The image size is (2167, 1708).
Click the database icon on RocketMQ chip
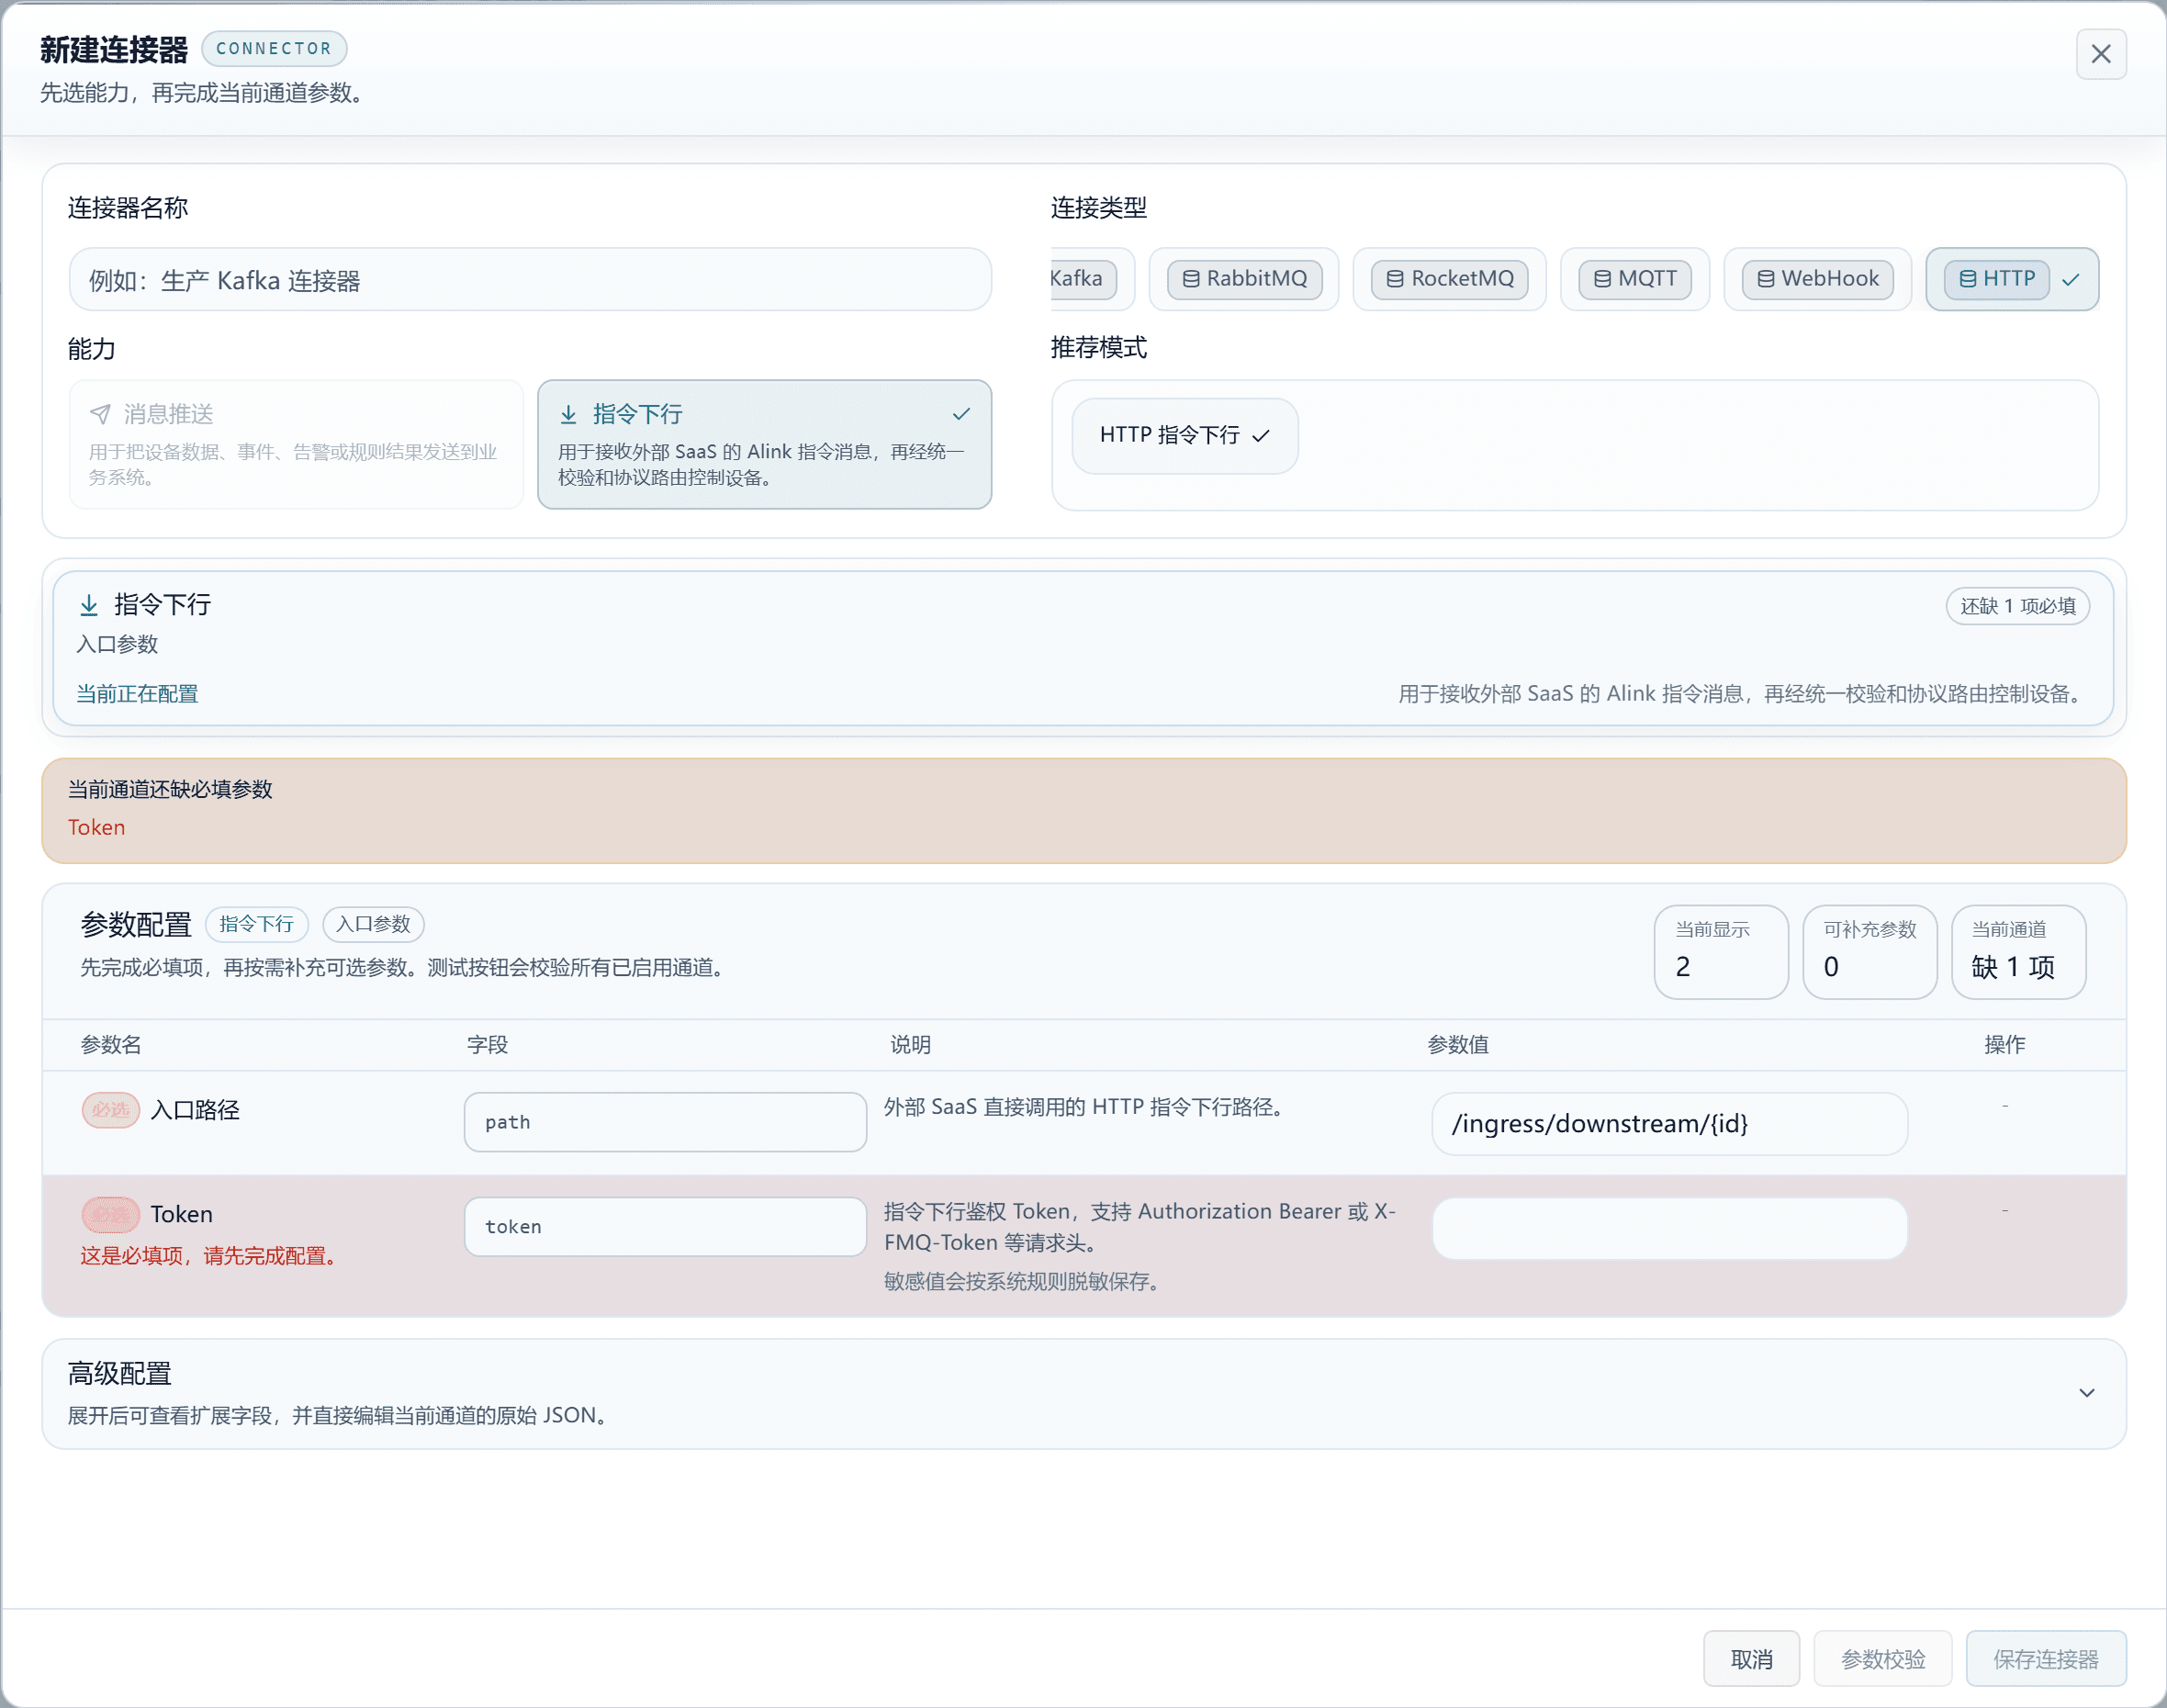pos(1395,279)
